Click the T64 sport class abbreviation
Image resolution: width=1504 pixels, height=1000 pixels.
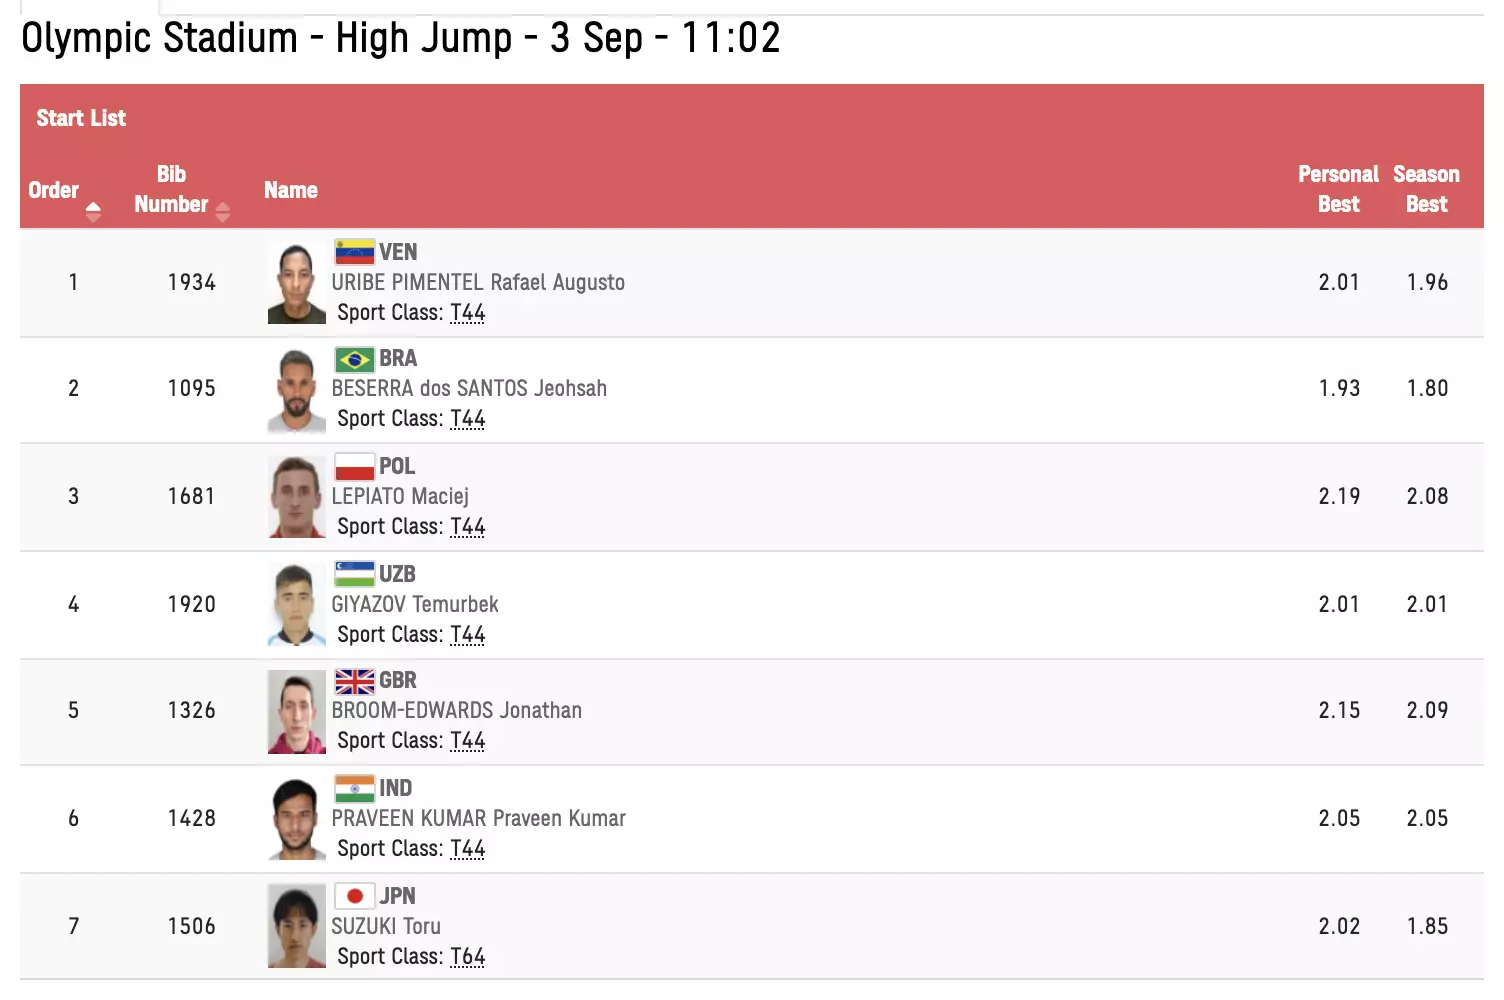(467, 957)
